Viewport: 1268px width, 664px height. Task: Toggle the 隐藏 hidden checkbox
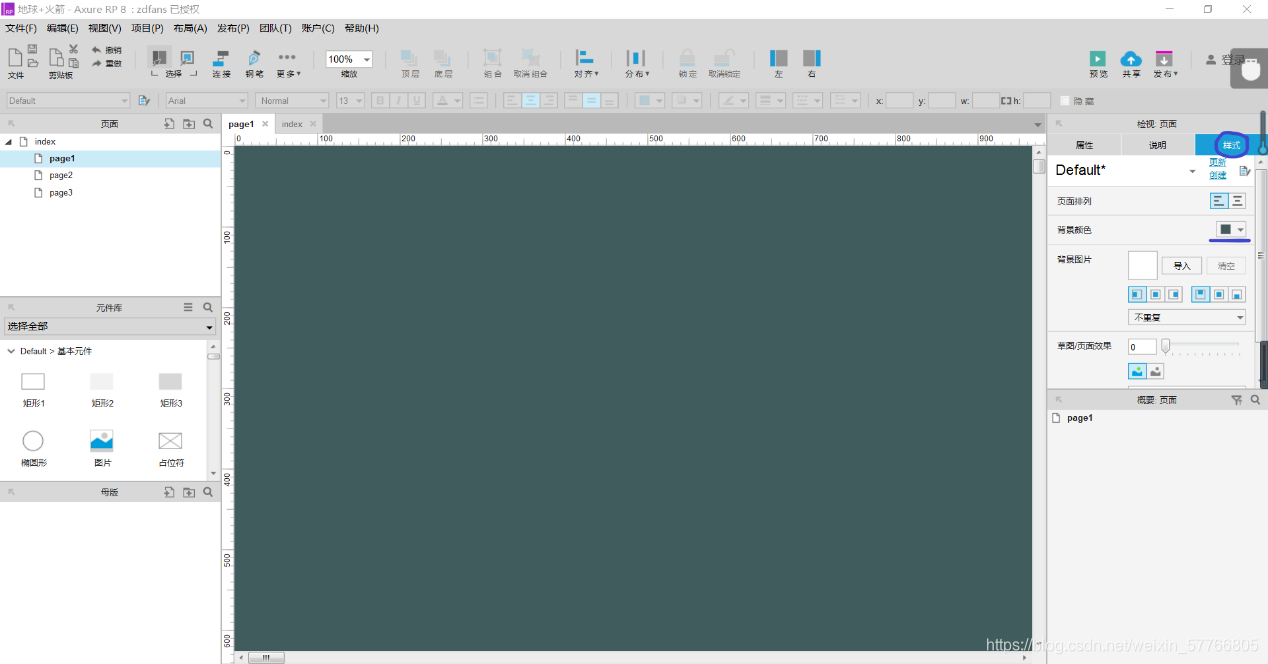(x=1065, y=101)
